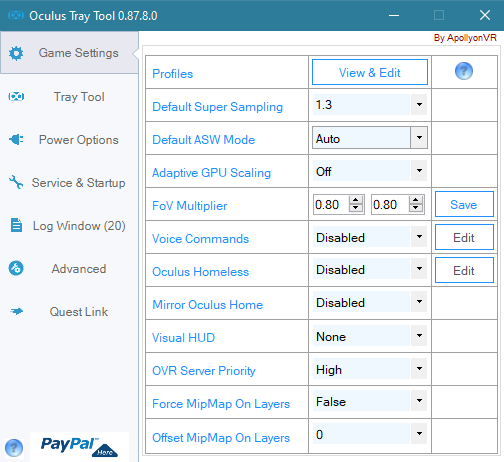The image size is (504, 462).
Task: Switch to the Advanced tab
Action: click(69, 269)
